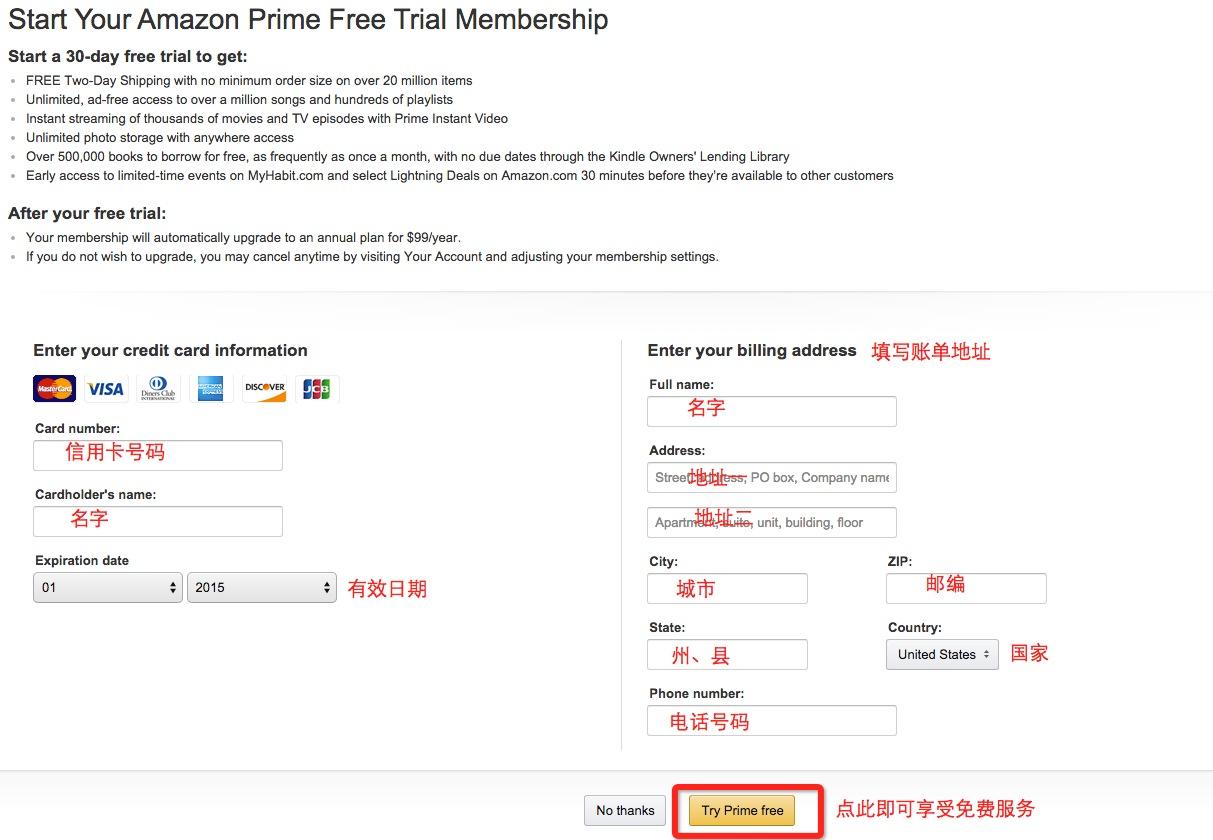Click the No thanks button
The width and height of the screenshot is (1213, 840).
(x=625, y=811)
